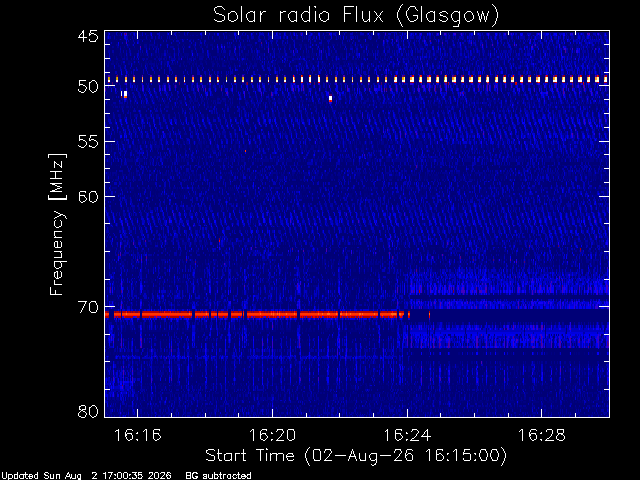640x480 pixels.
Task: Click the 55 MHz frequency label
Action: (x=88, y=142)
